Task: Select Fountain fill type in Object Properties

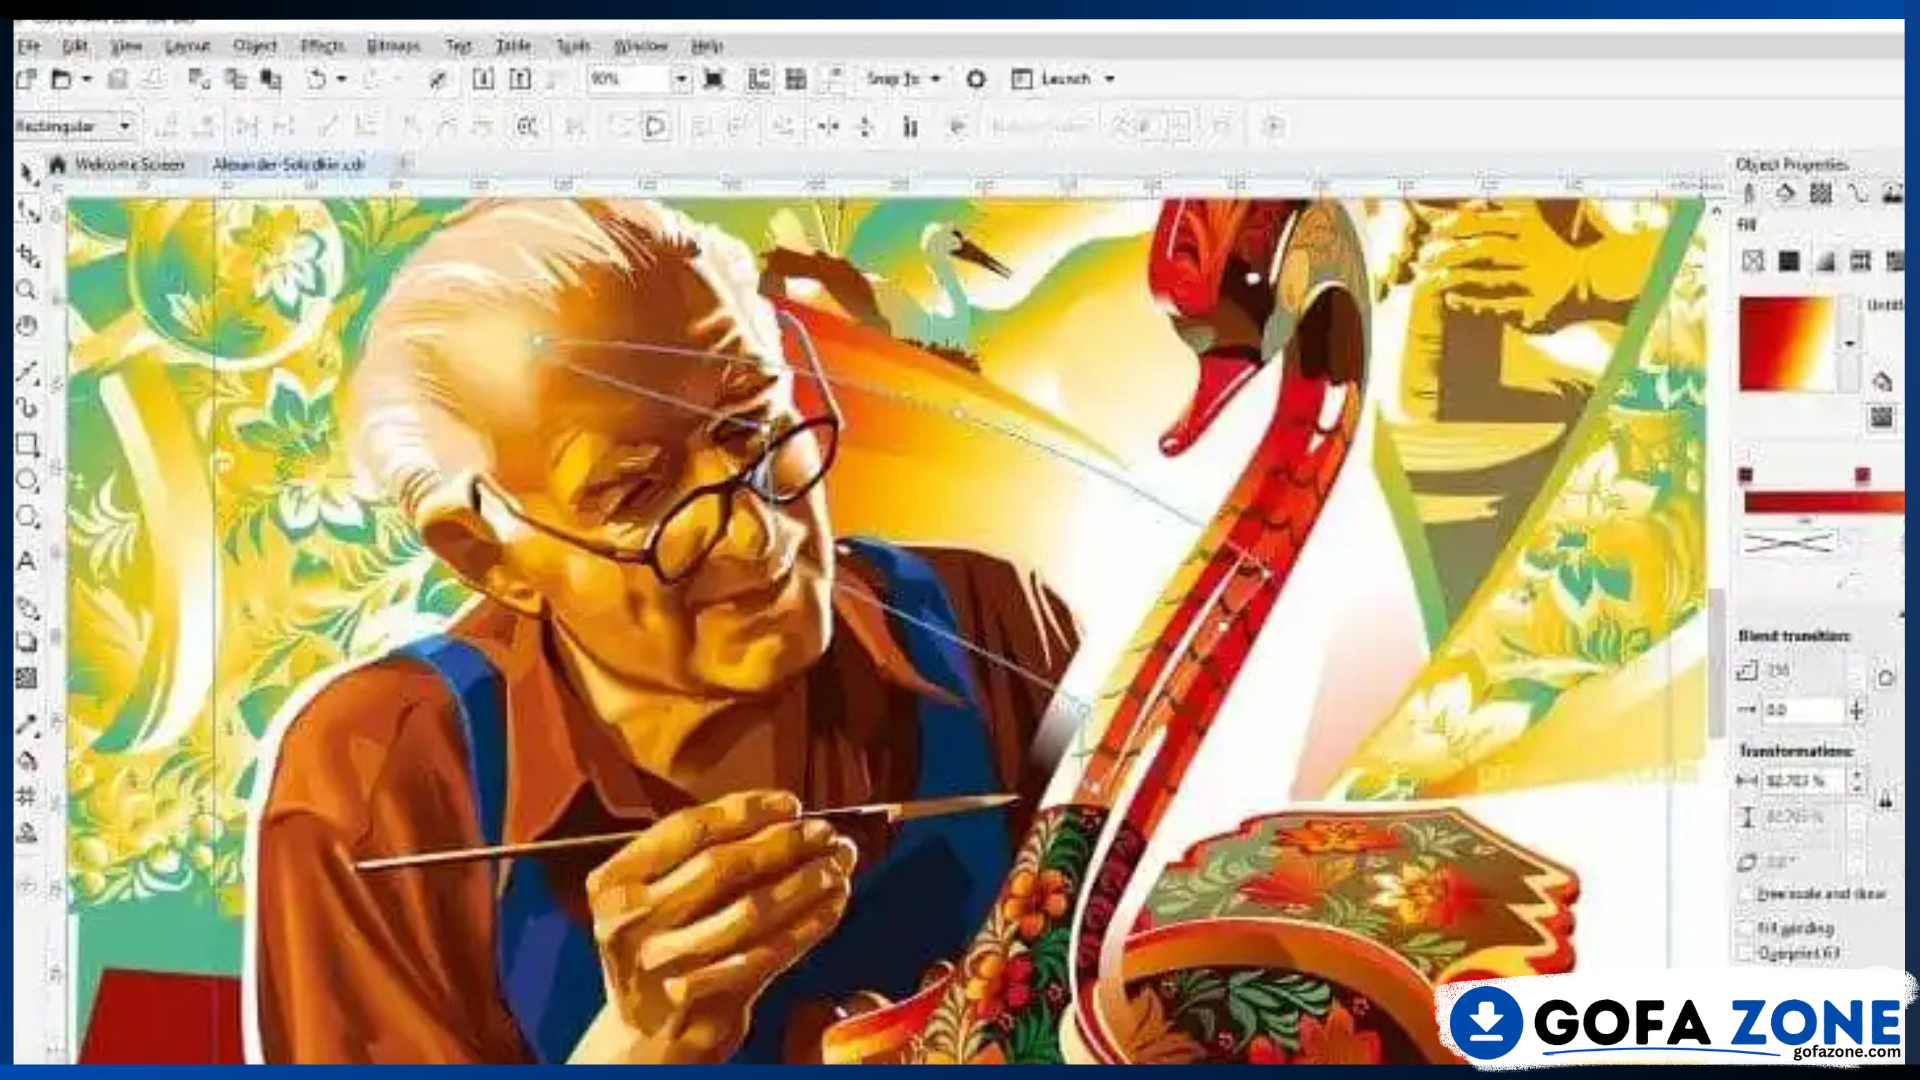Action: (x=1826, y=261)
